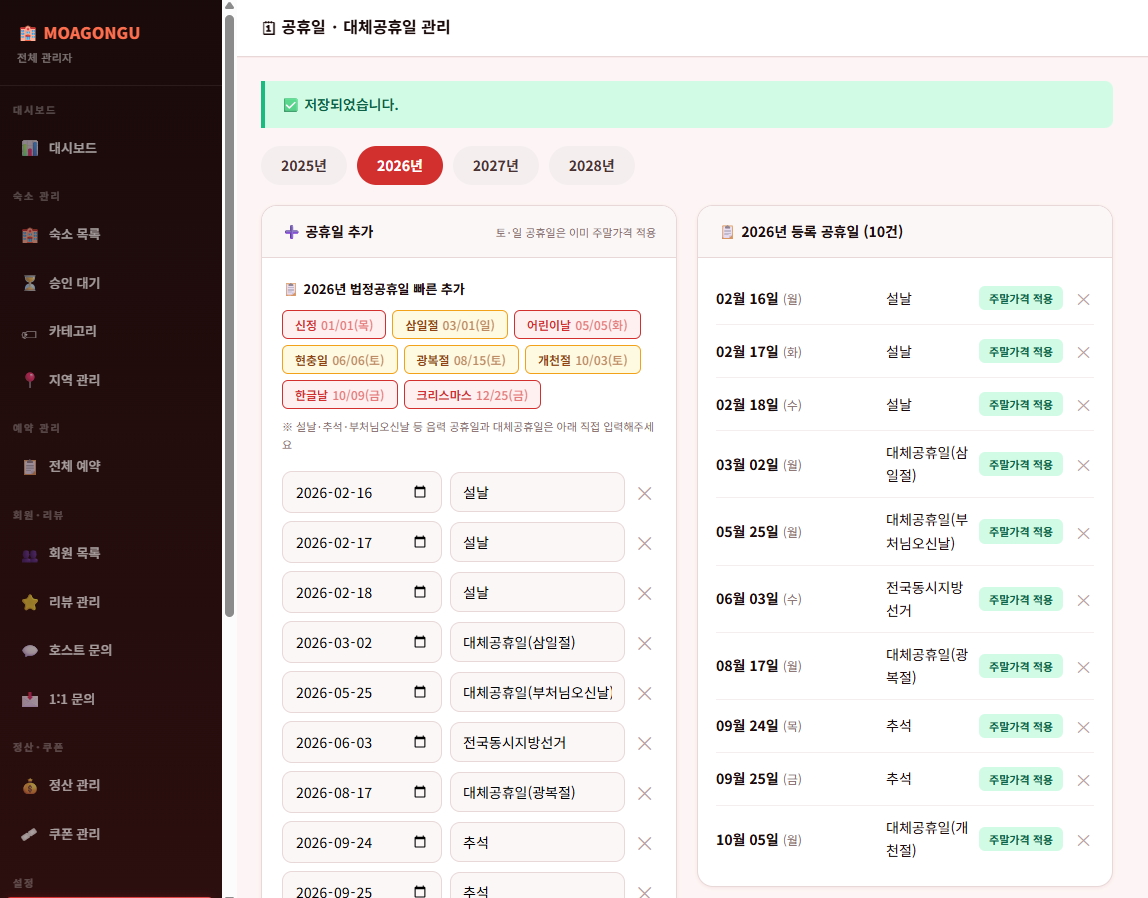This screenshot has height=898, width=1148.
Task: Quick add 크리스마스 12/25 holiday
Action: (472, 395)
